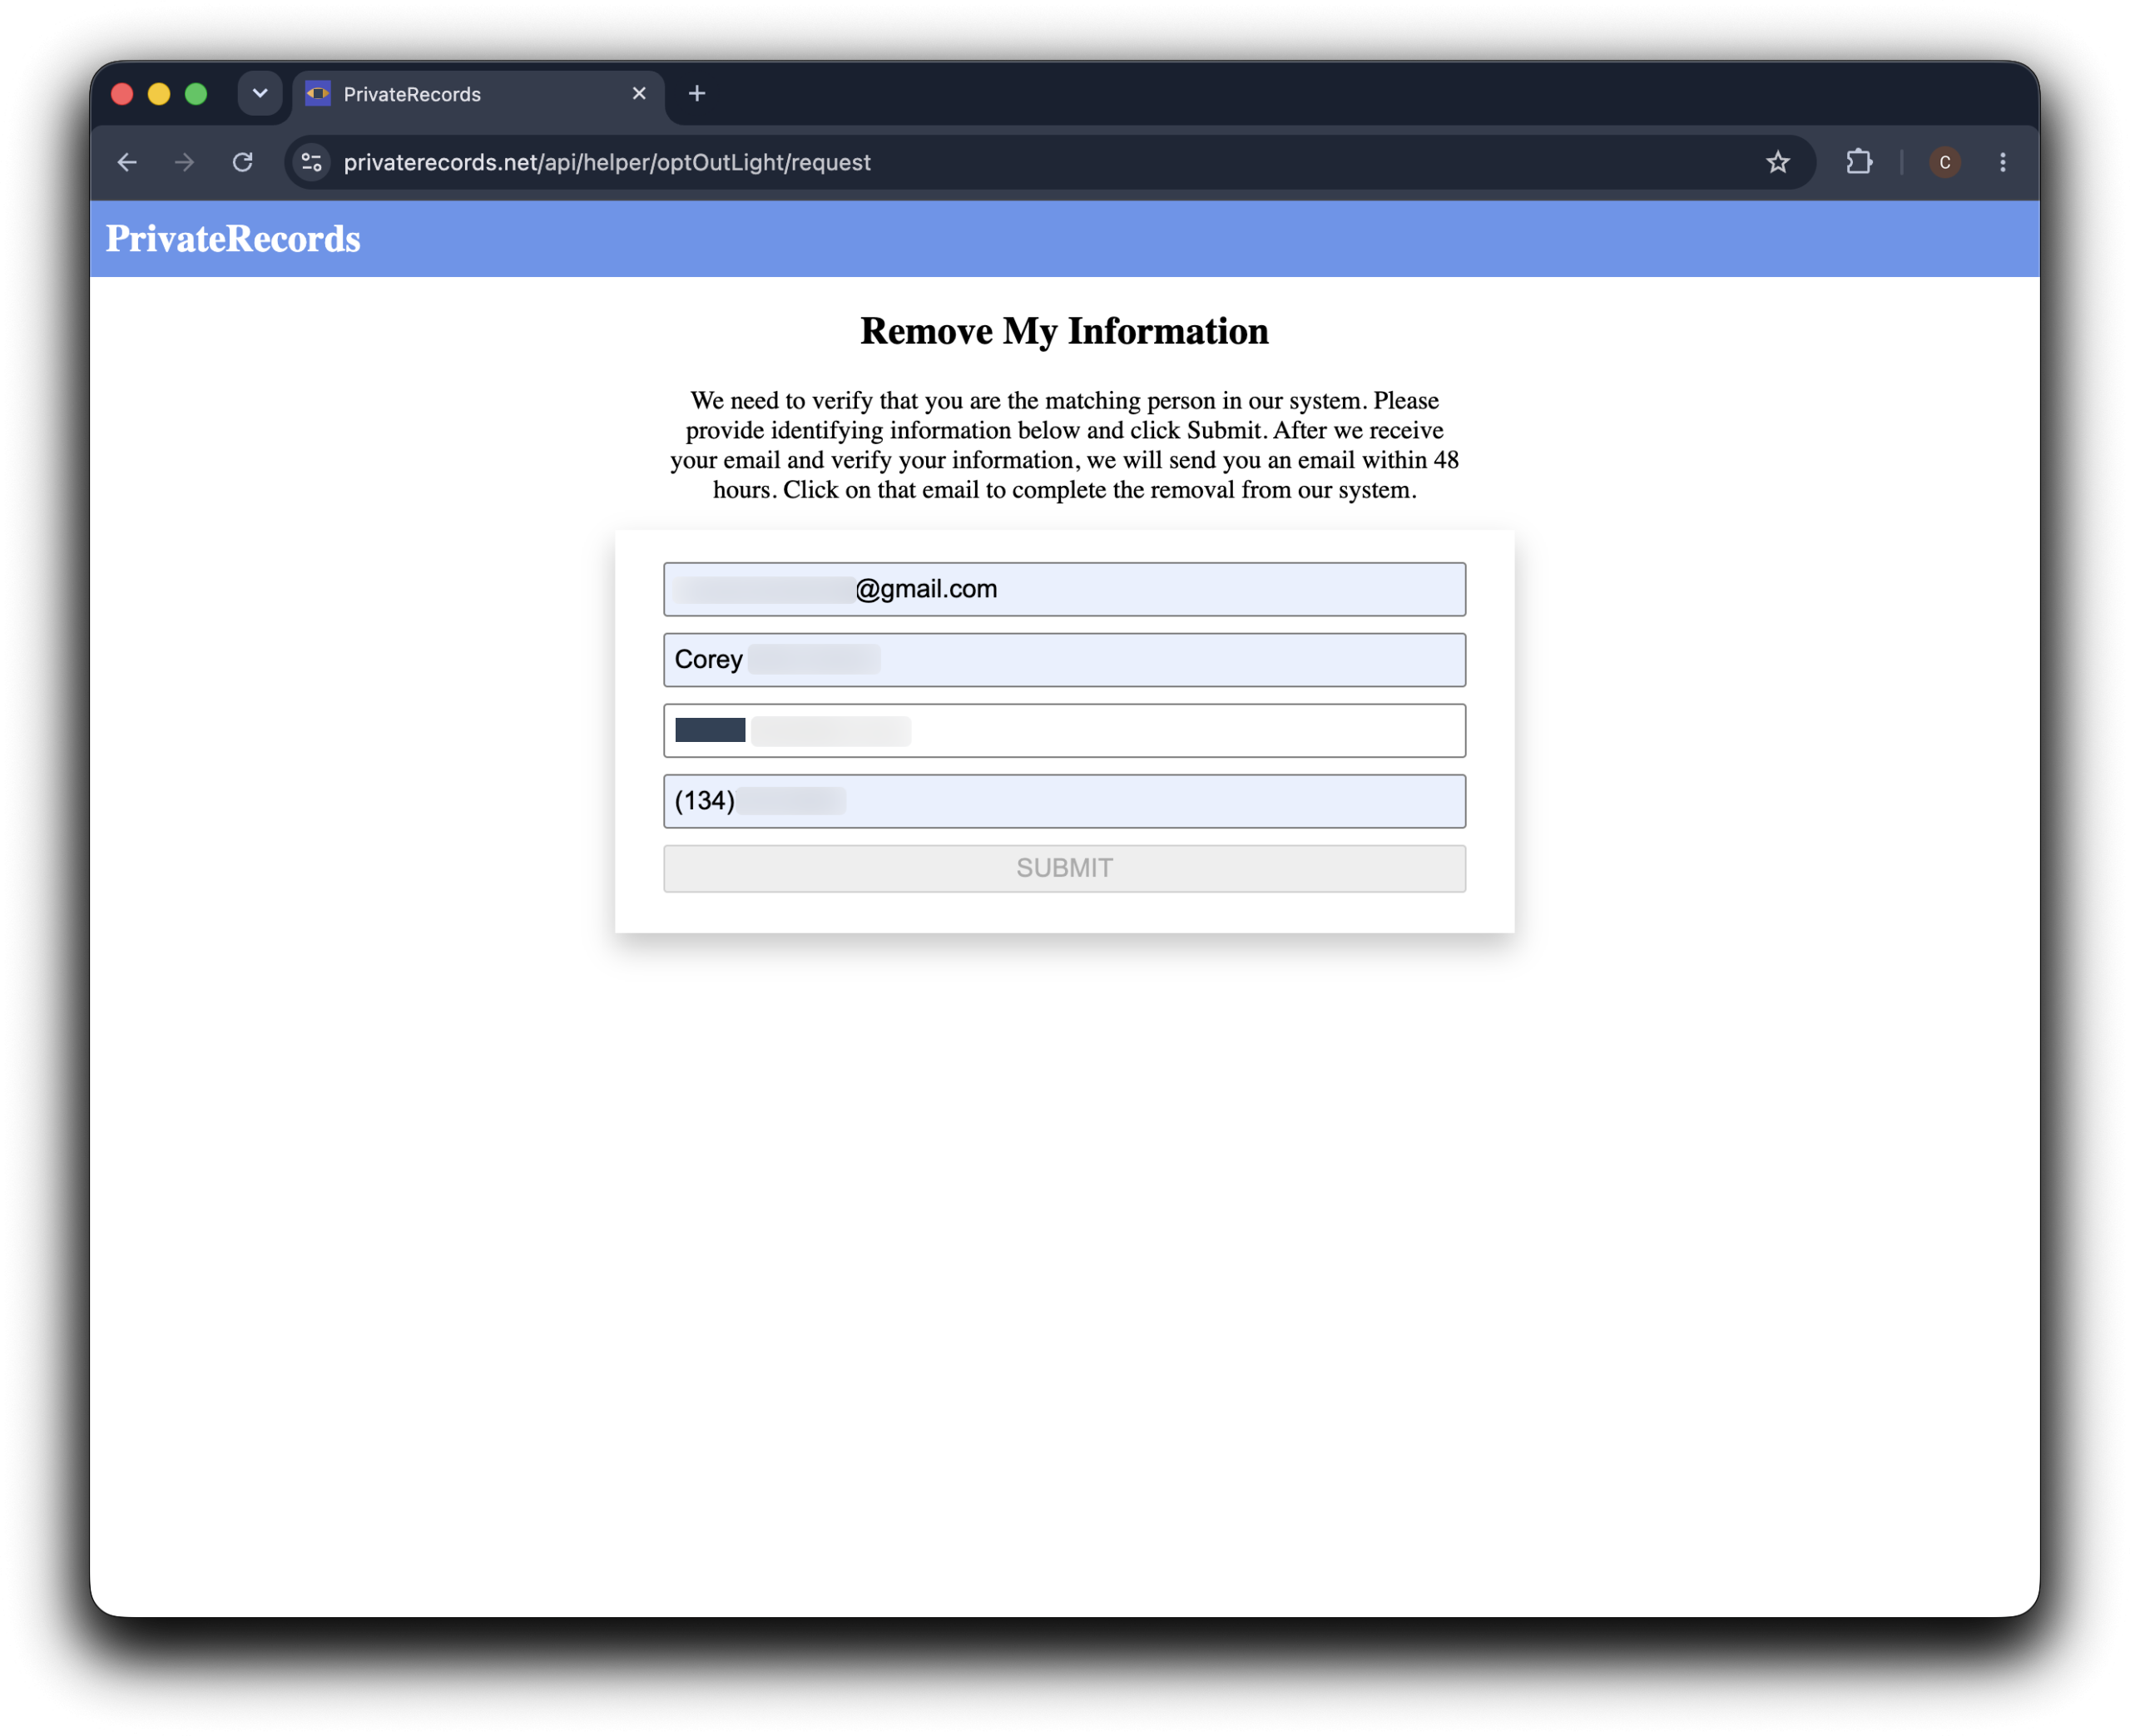Viewport: 2130px width, 1736px height.
Task: Minimize window with the yellow button
Action: click(159, 94)
